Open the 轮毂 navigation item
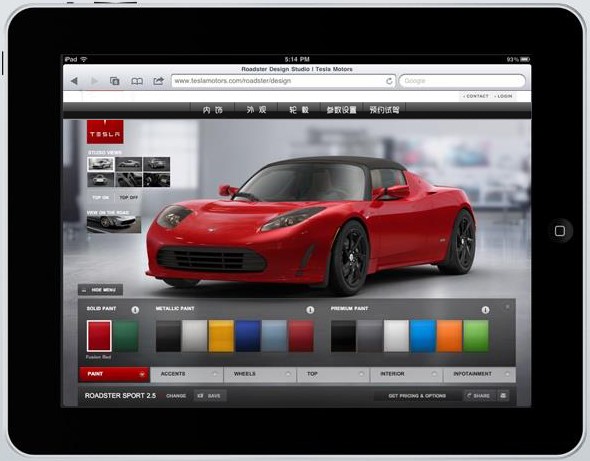Screen dimensions: 590x461 click(299, 110)
